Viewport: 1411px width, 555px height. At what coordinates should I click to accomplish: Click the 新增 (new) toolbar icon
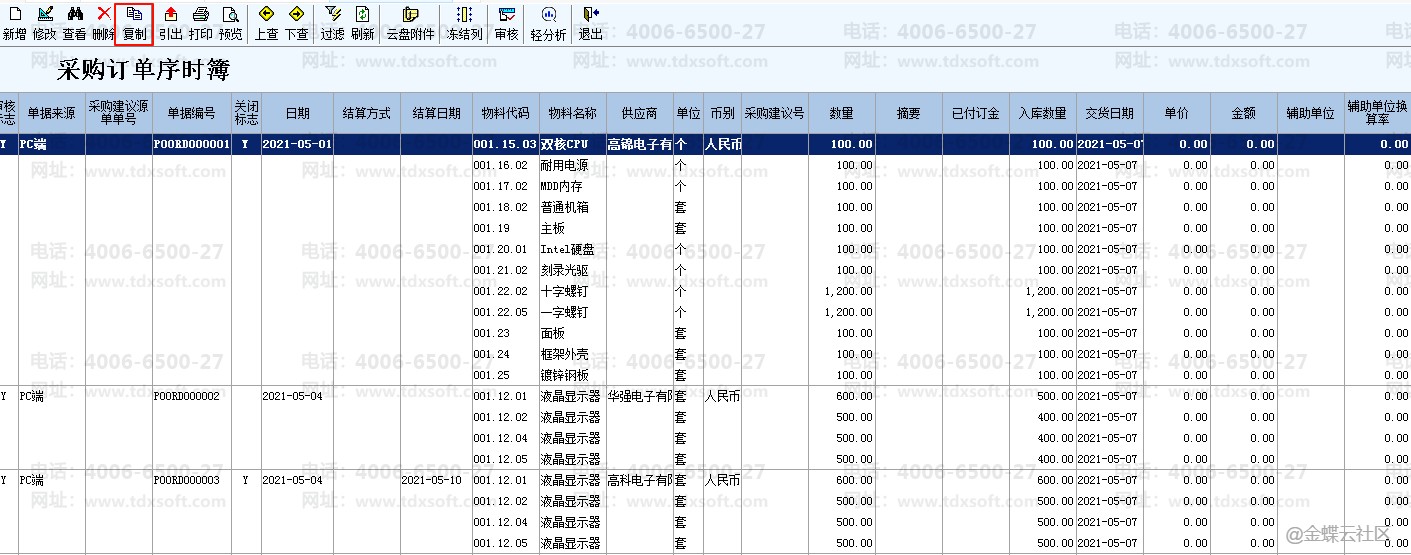point(15,23)
